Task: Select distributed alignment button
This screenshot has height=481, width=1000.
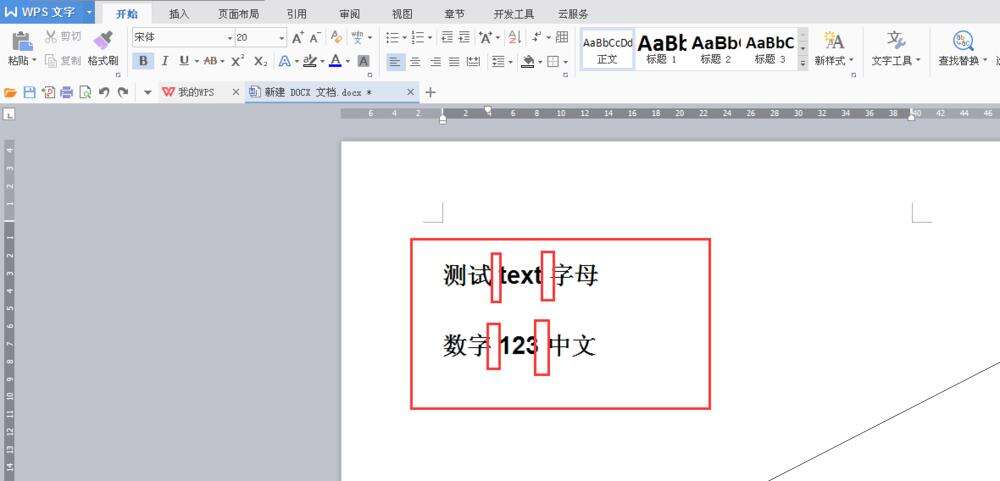Action: coord(473,62)
